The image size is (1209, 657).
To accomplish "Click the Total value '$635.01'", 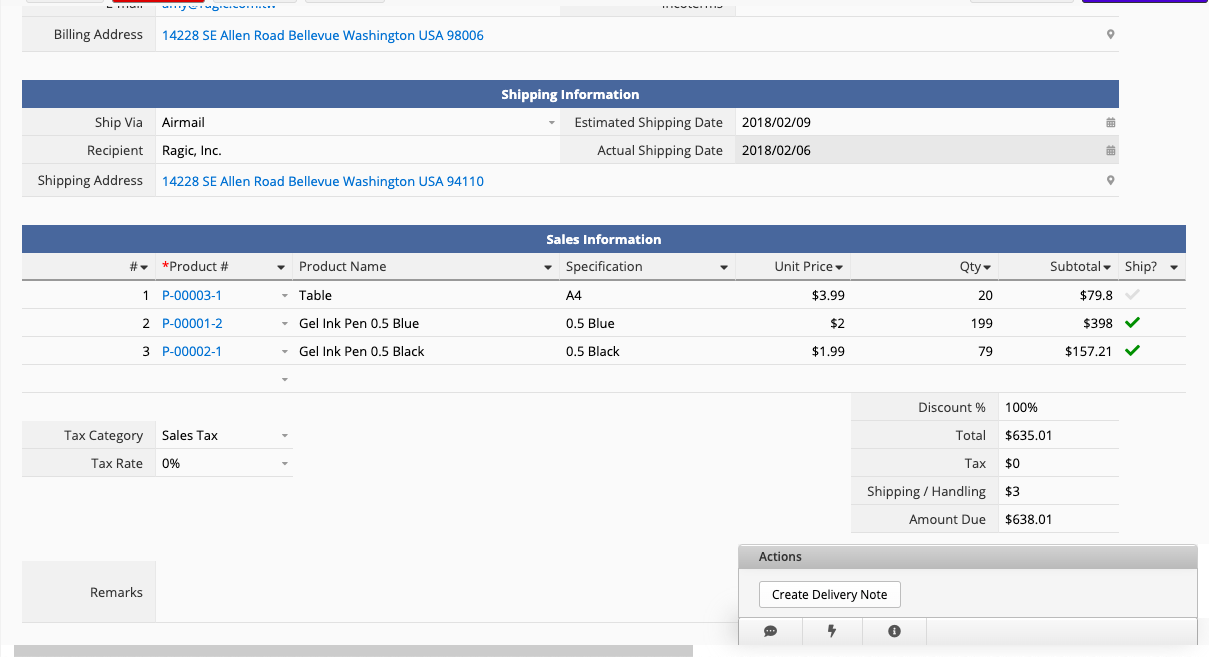I will pyautogui.click(x=1028, y=436).
